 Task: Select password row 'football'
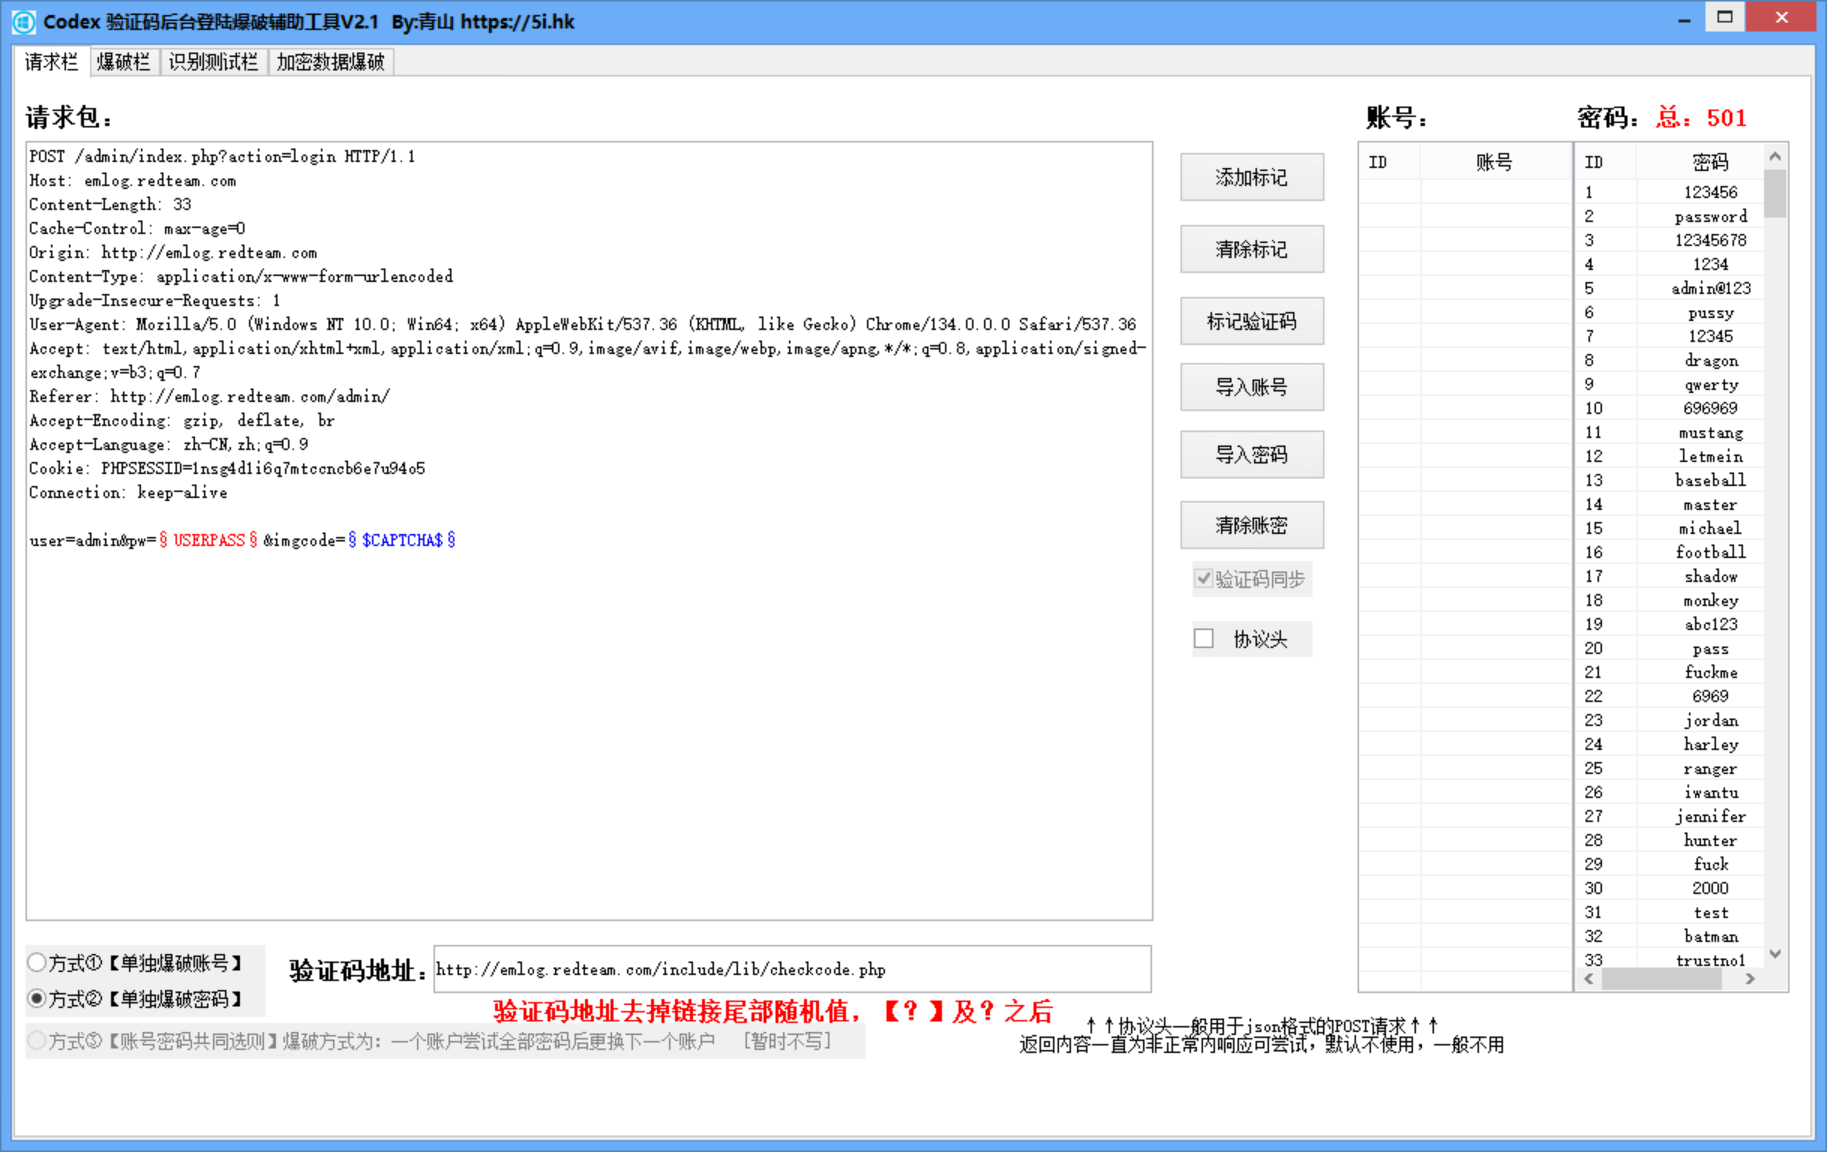1670,552
